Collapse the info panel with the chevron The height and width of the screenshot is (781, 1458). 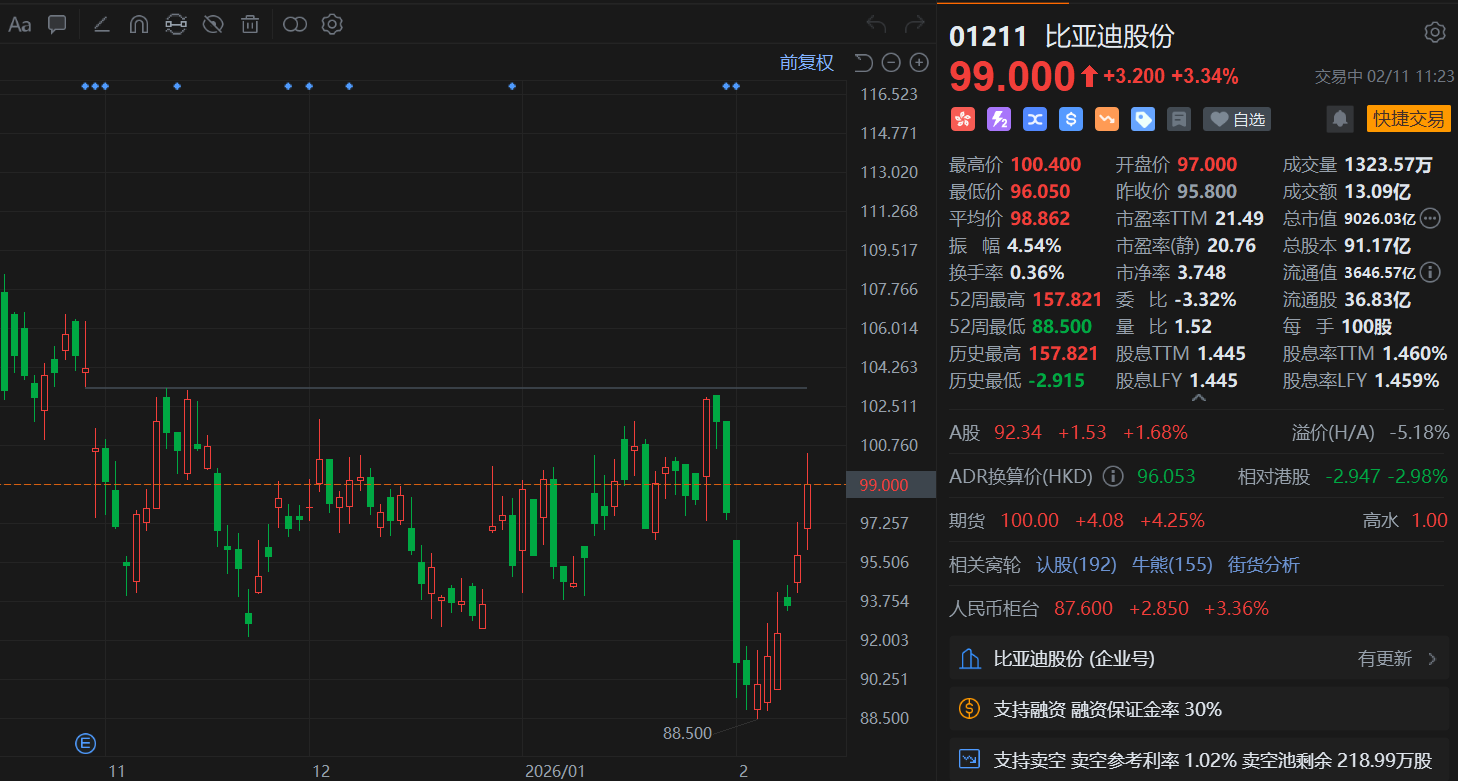(x=1198, y=396)
